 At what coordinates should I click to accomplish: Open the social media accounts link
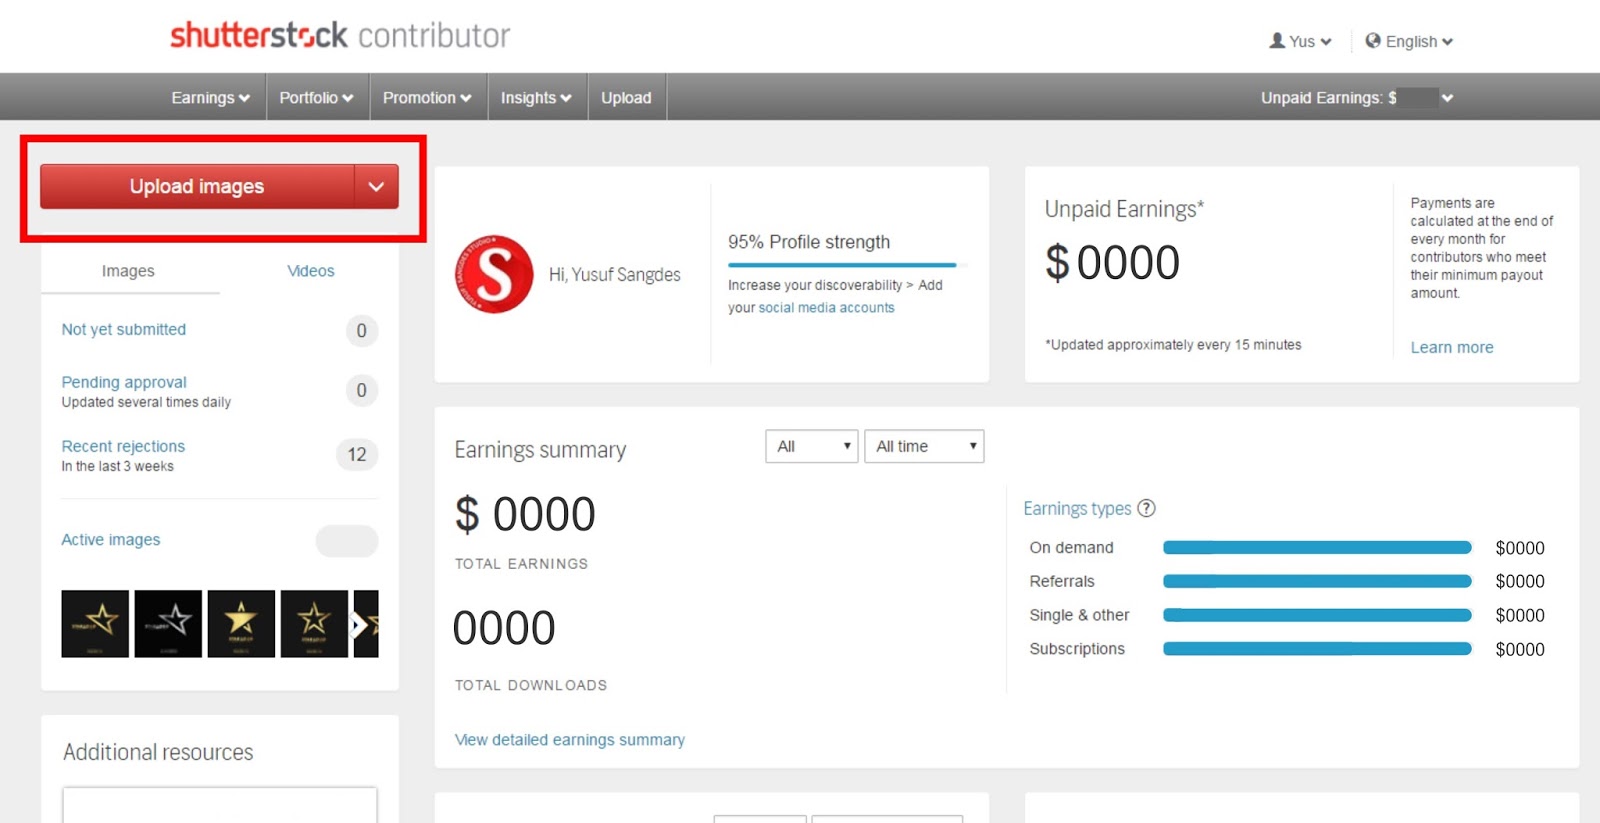826,308
